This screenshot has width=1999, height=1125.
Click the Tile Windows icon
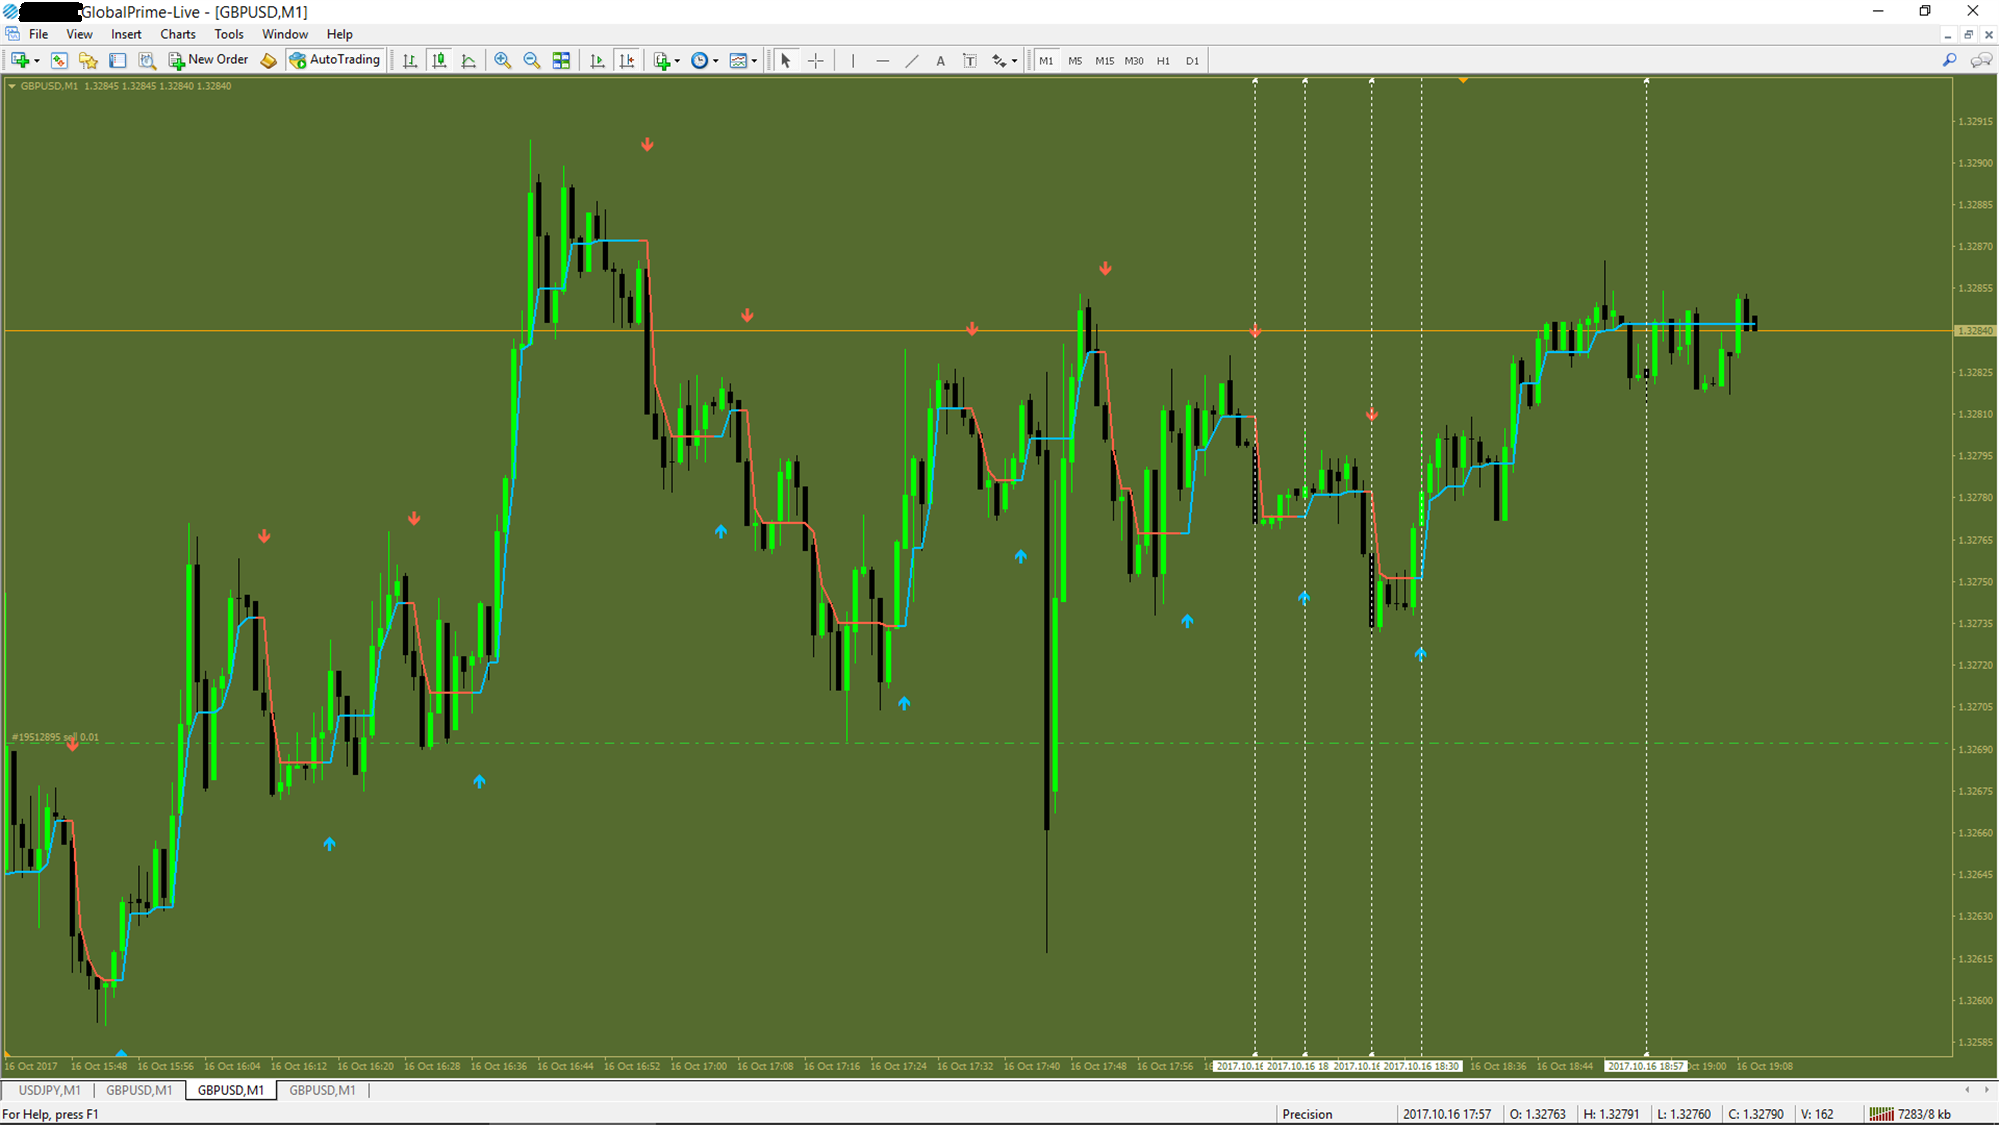[561, 61]
